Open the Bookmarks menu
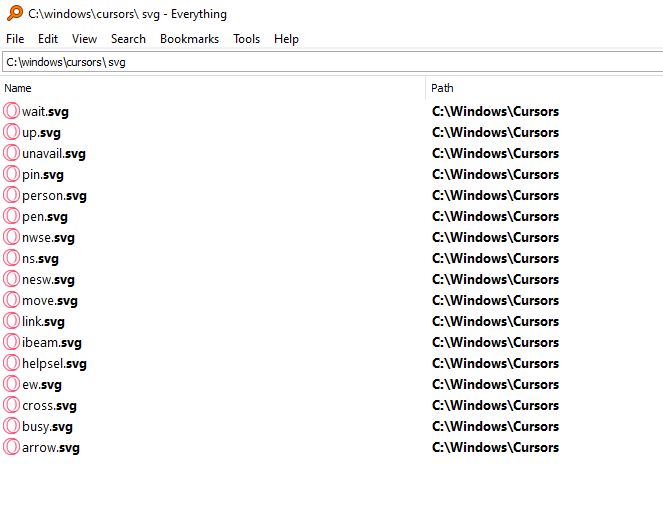The height and width of the screenshot is (520, 663). tap(189, 39)
